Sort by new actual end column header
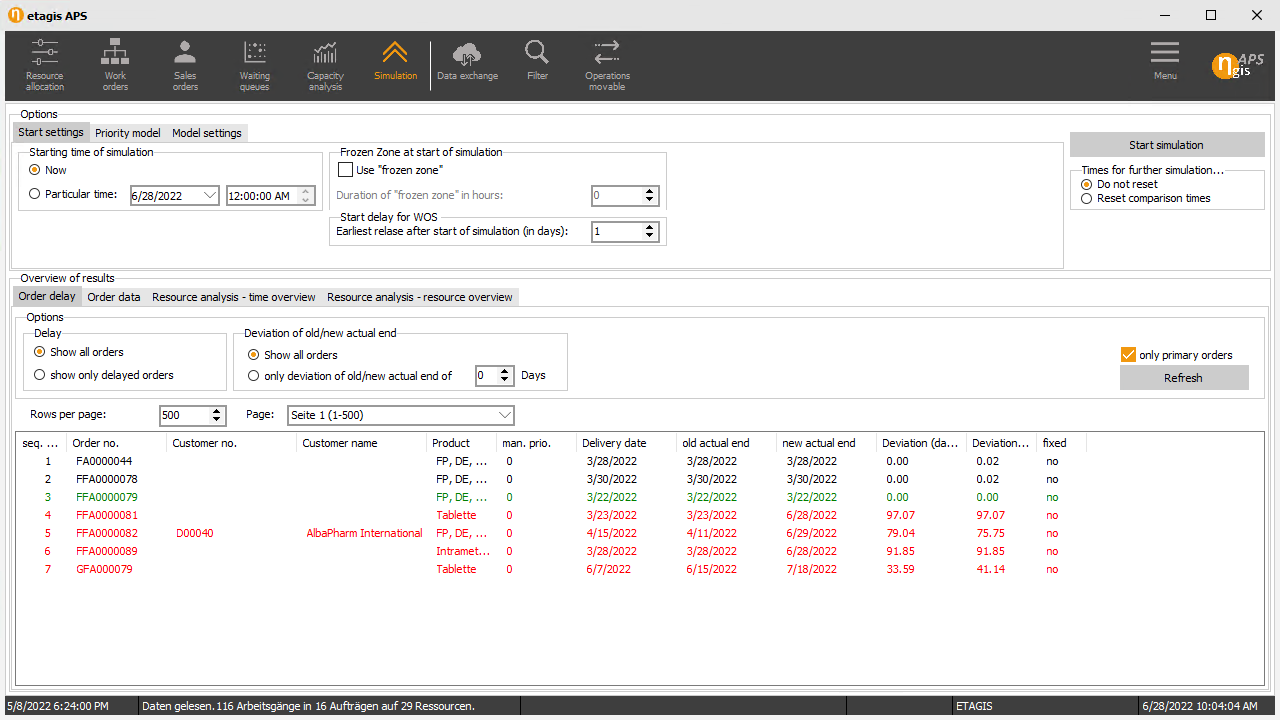1280x720 pixels. point(826,443)
